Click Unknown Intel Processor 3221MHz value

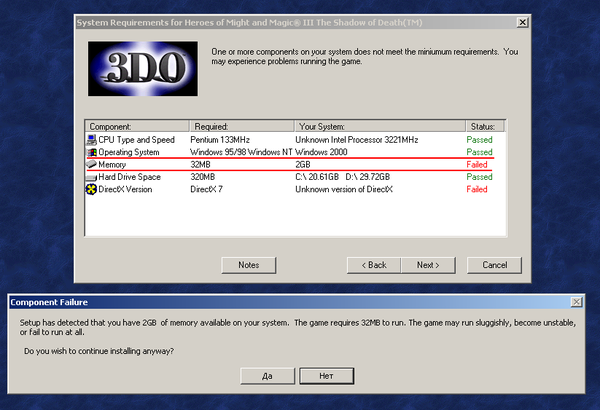(357, 140)
